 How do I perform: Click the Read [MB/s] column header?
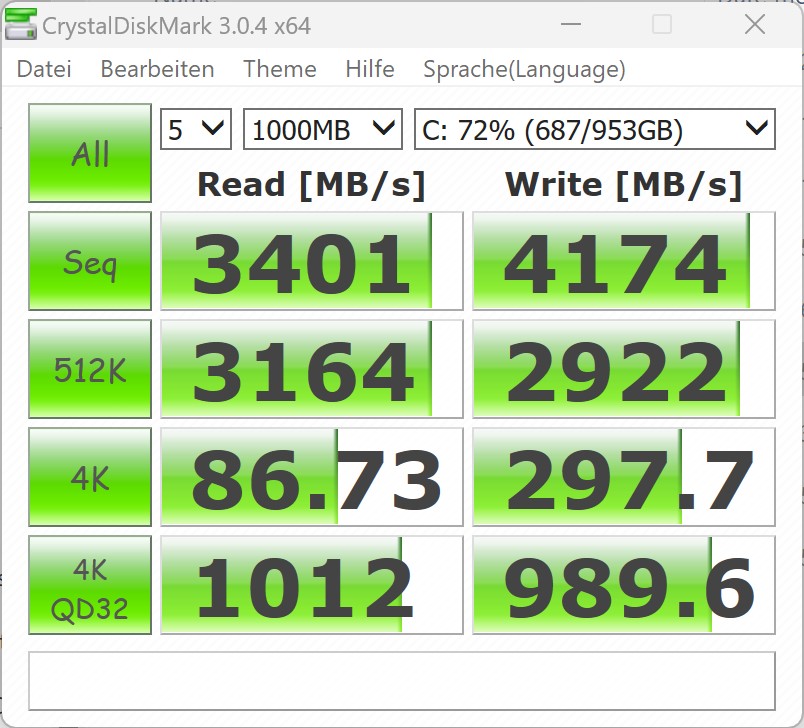click(x=312, y=185)
